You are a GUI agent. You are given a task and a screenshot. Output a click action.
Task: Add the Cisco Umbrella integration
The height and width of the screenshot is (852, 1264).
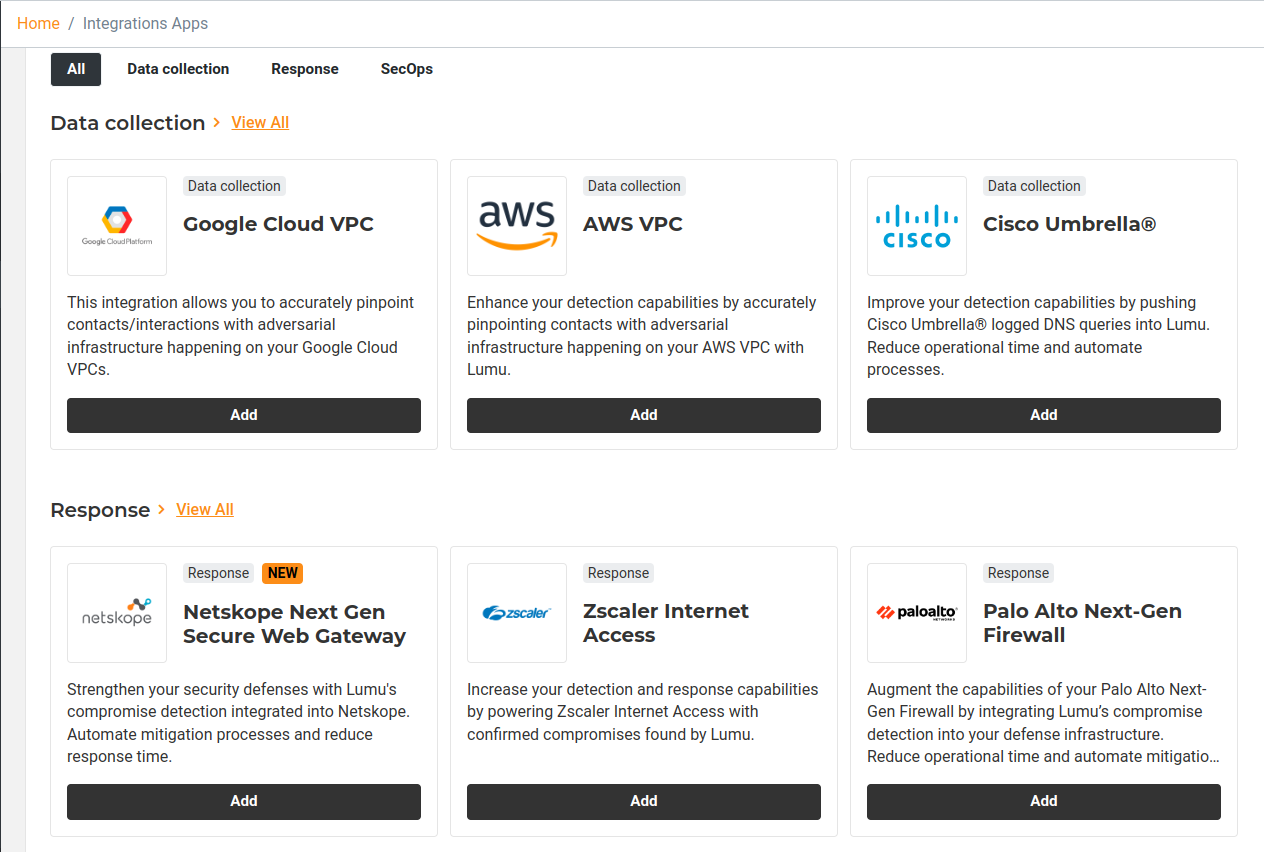[1044, 415]
